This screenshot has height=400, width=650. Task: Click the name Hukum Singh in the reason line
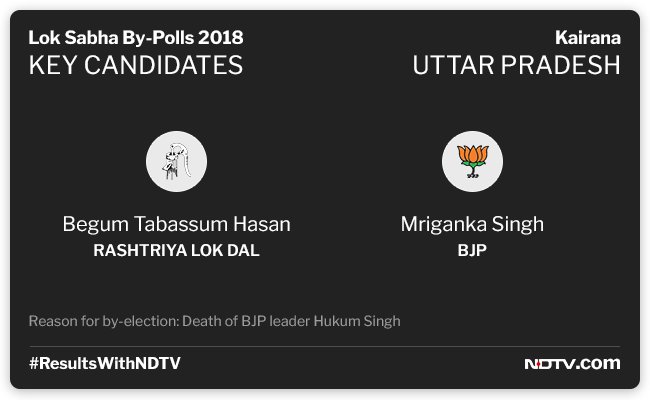pos(357,321)
